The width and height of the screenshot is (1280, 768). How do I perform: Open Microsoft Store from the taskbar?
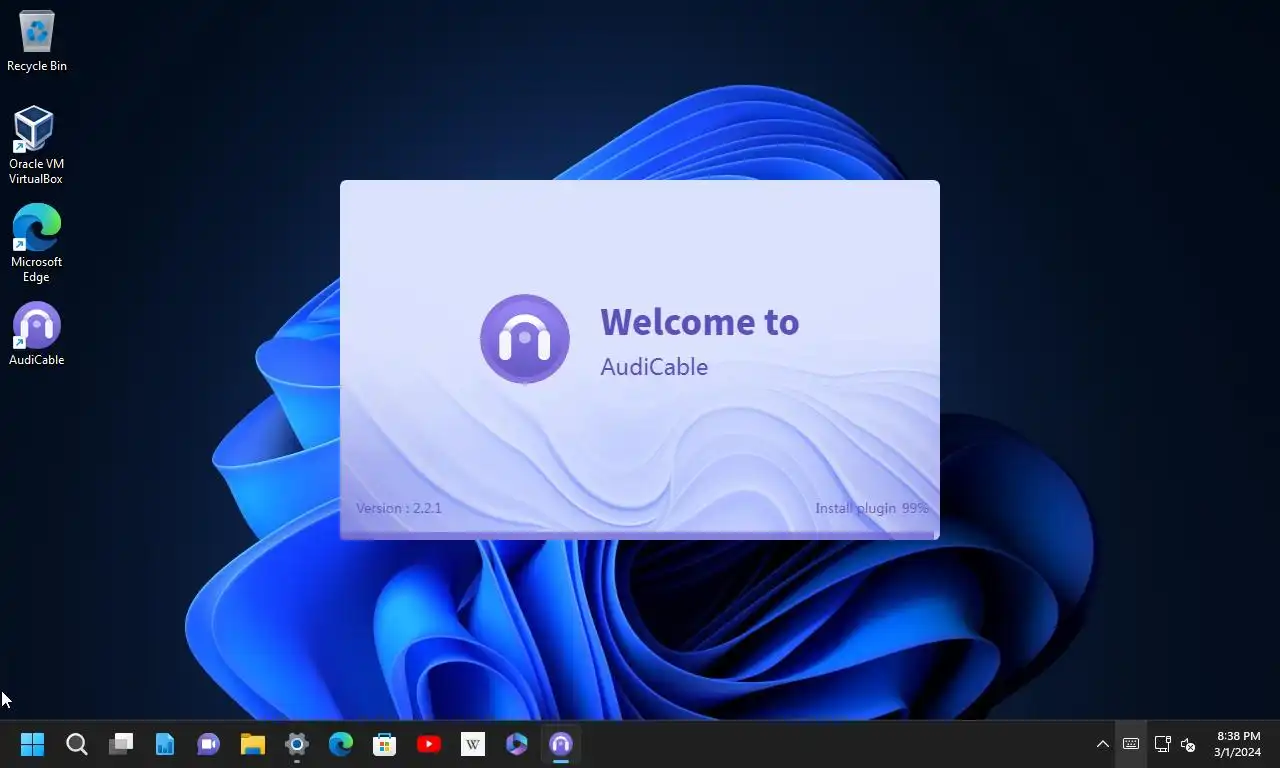point(385,744)
